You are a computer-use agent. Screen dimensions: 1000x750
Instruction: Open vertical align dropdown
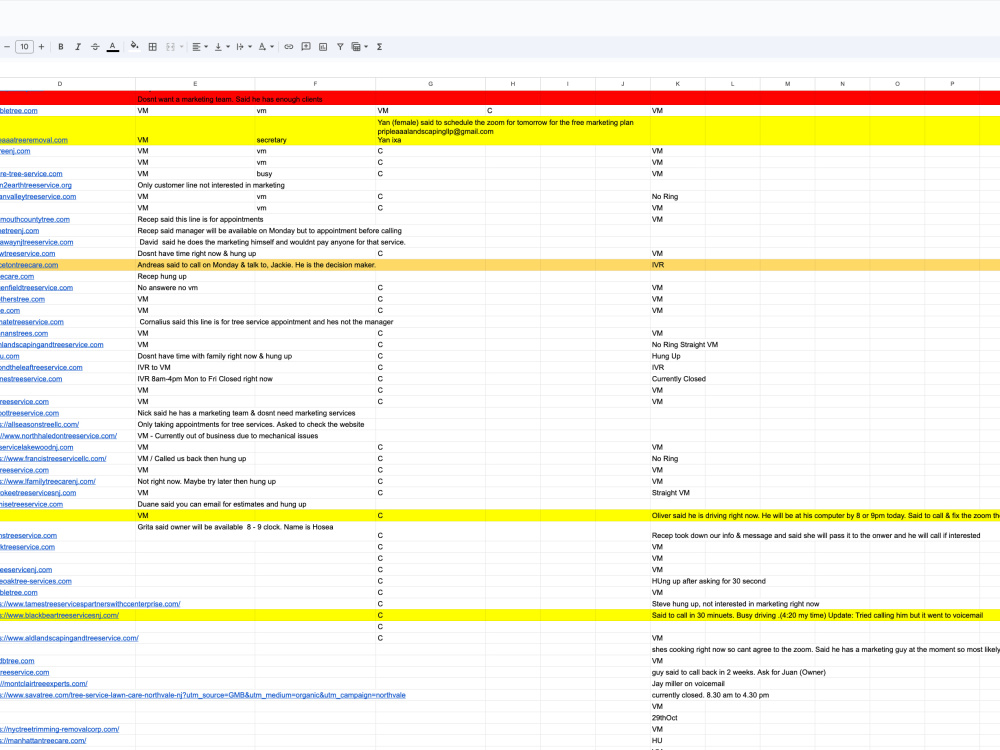tap(221, 47)
